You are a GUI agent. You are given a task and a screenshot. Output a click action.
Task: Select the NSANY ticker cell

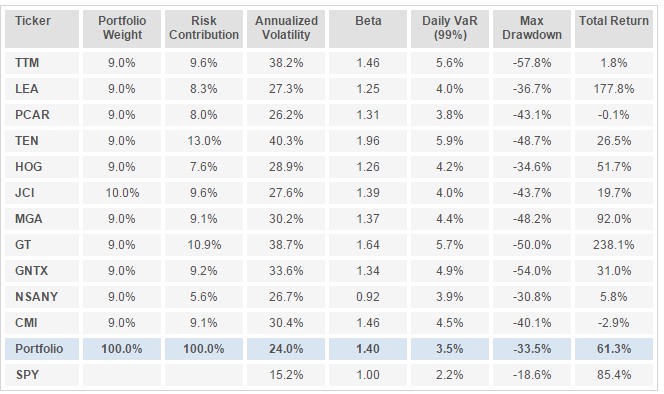pos(42,297)
